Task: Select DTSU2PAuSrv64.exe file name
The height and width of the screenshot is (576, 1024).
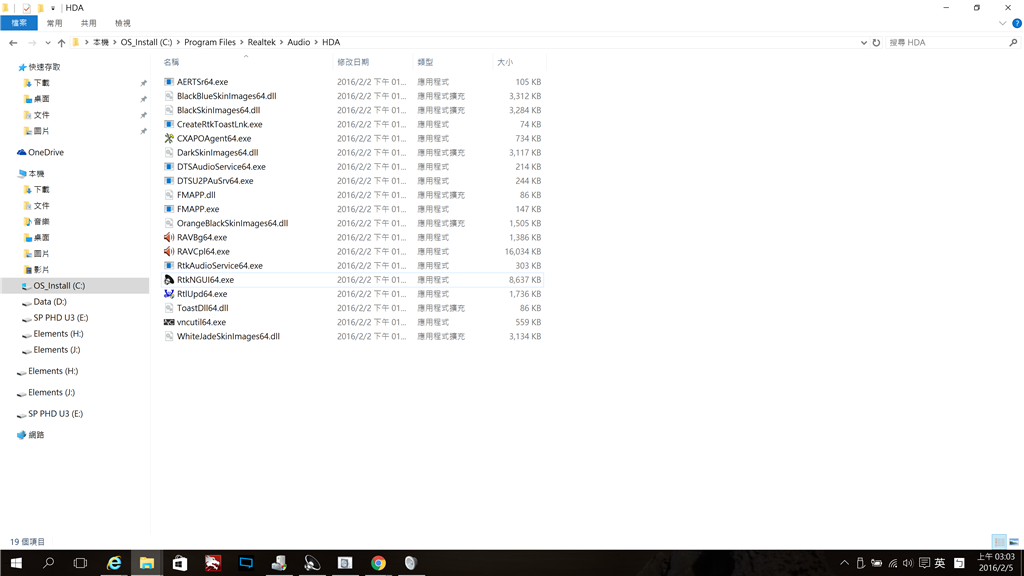Action: [x=215, y=181]
